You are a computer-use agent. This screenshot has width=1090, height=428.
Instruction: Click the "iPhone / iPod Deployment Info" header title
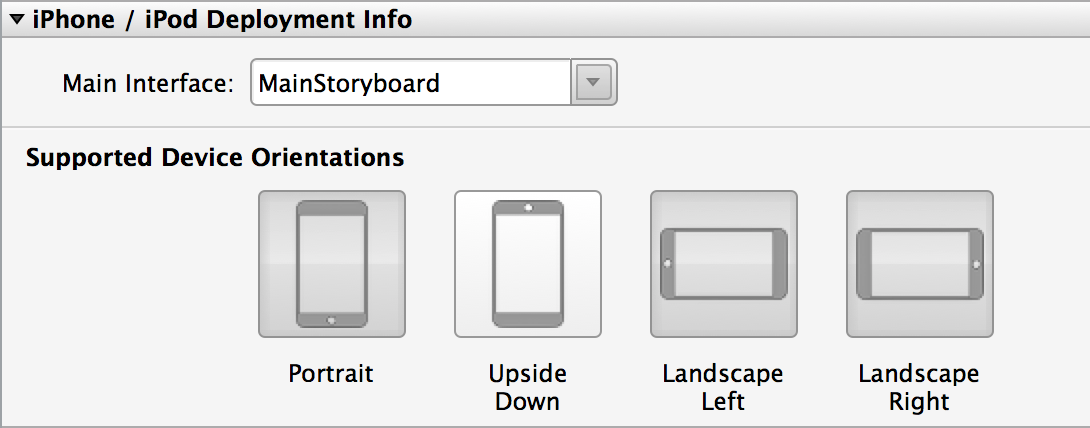click(x=222, y=20)
